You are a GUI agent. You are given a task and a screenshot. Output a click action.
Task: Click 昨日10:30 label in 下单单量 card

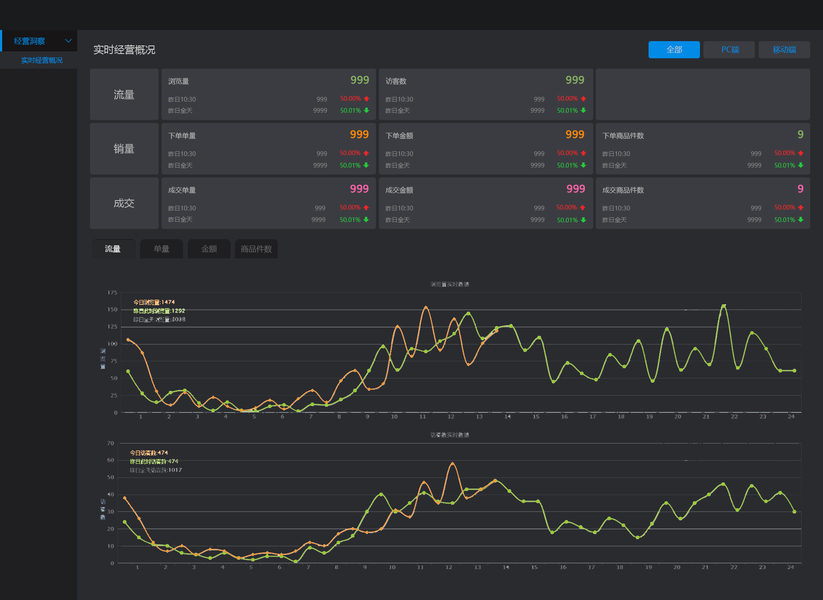(x=182, y=154)
